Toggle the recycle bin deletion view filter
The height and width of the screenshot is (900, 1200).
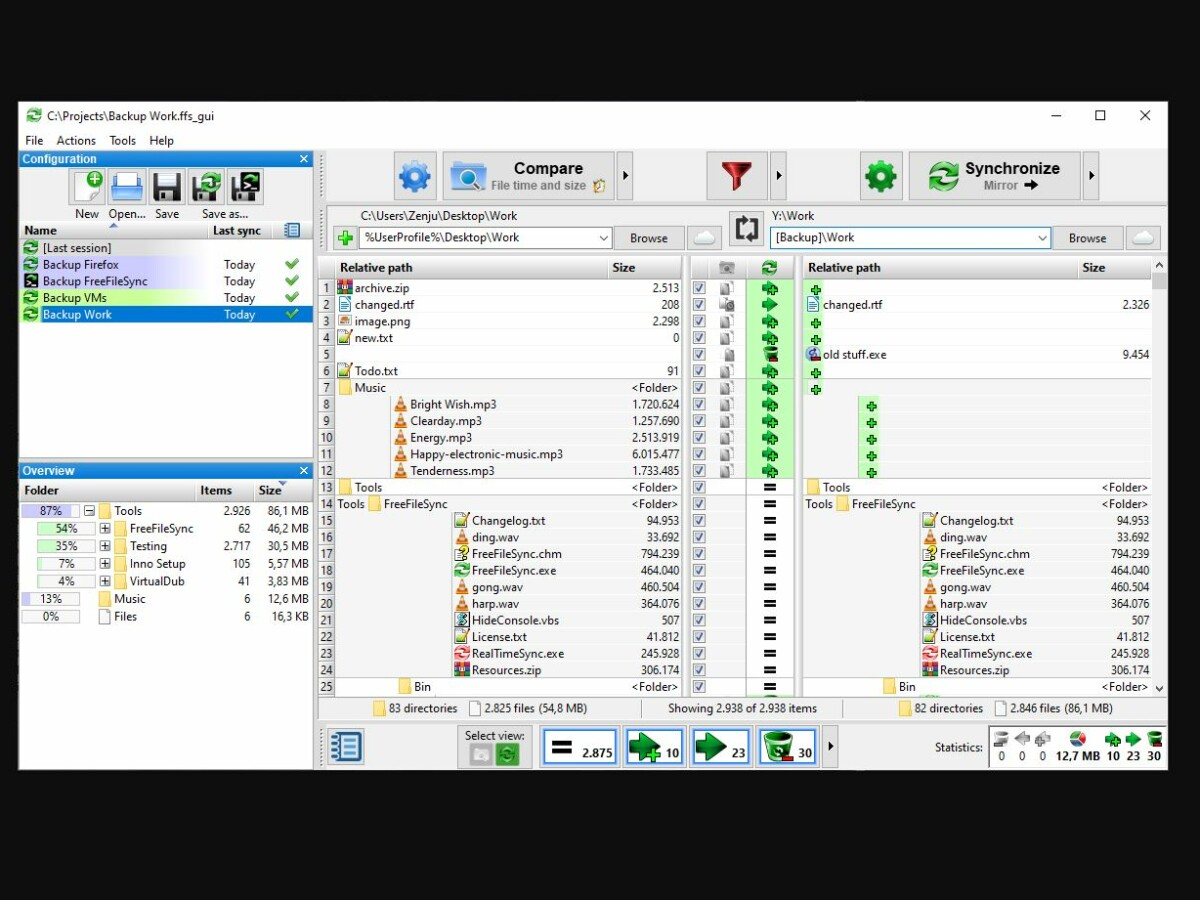pyautogui.click(x=788, y=746)
